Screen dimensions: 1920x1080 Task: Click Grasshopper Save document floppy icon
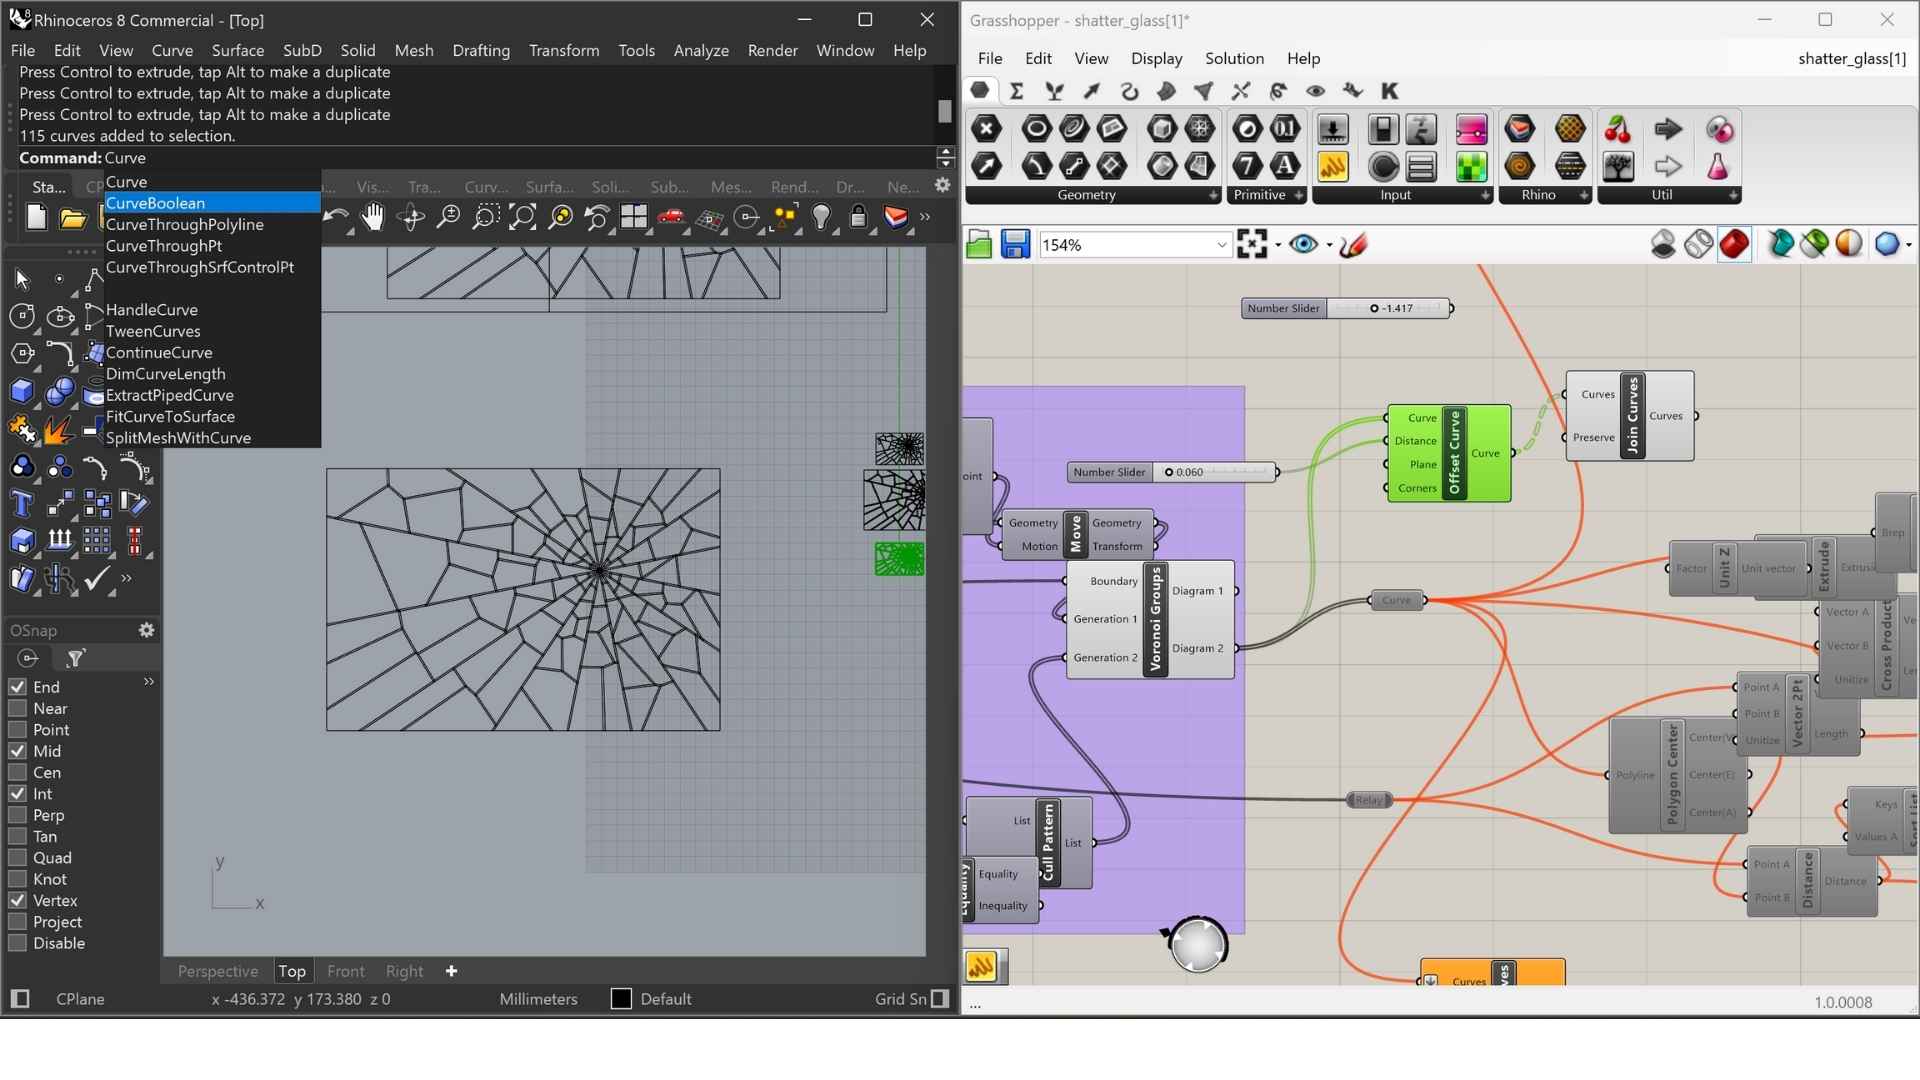pyautogui.click(x=1015, y=245)
